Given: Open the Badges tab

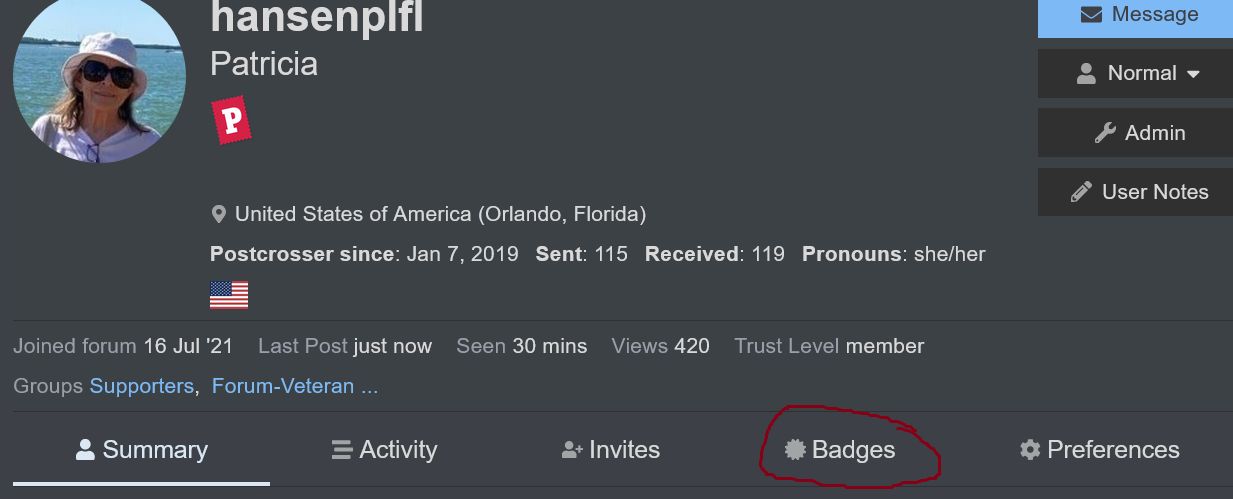Looking at the screenshot, I should pyautogui.click(x=840, y=450).
